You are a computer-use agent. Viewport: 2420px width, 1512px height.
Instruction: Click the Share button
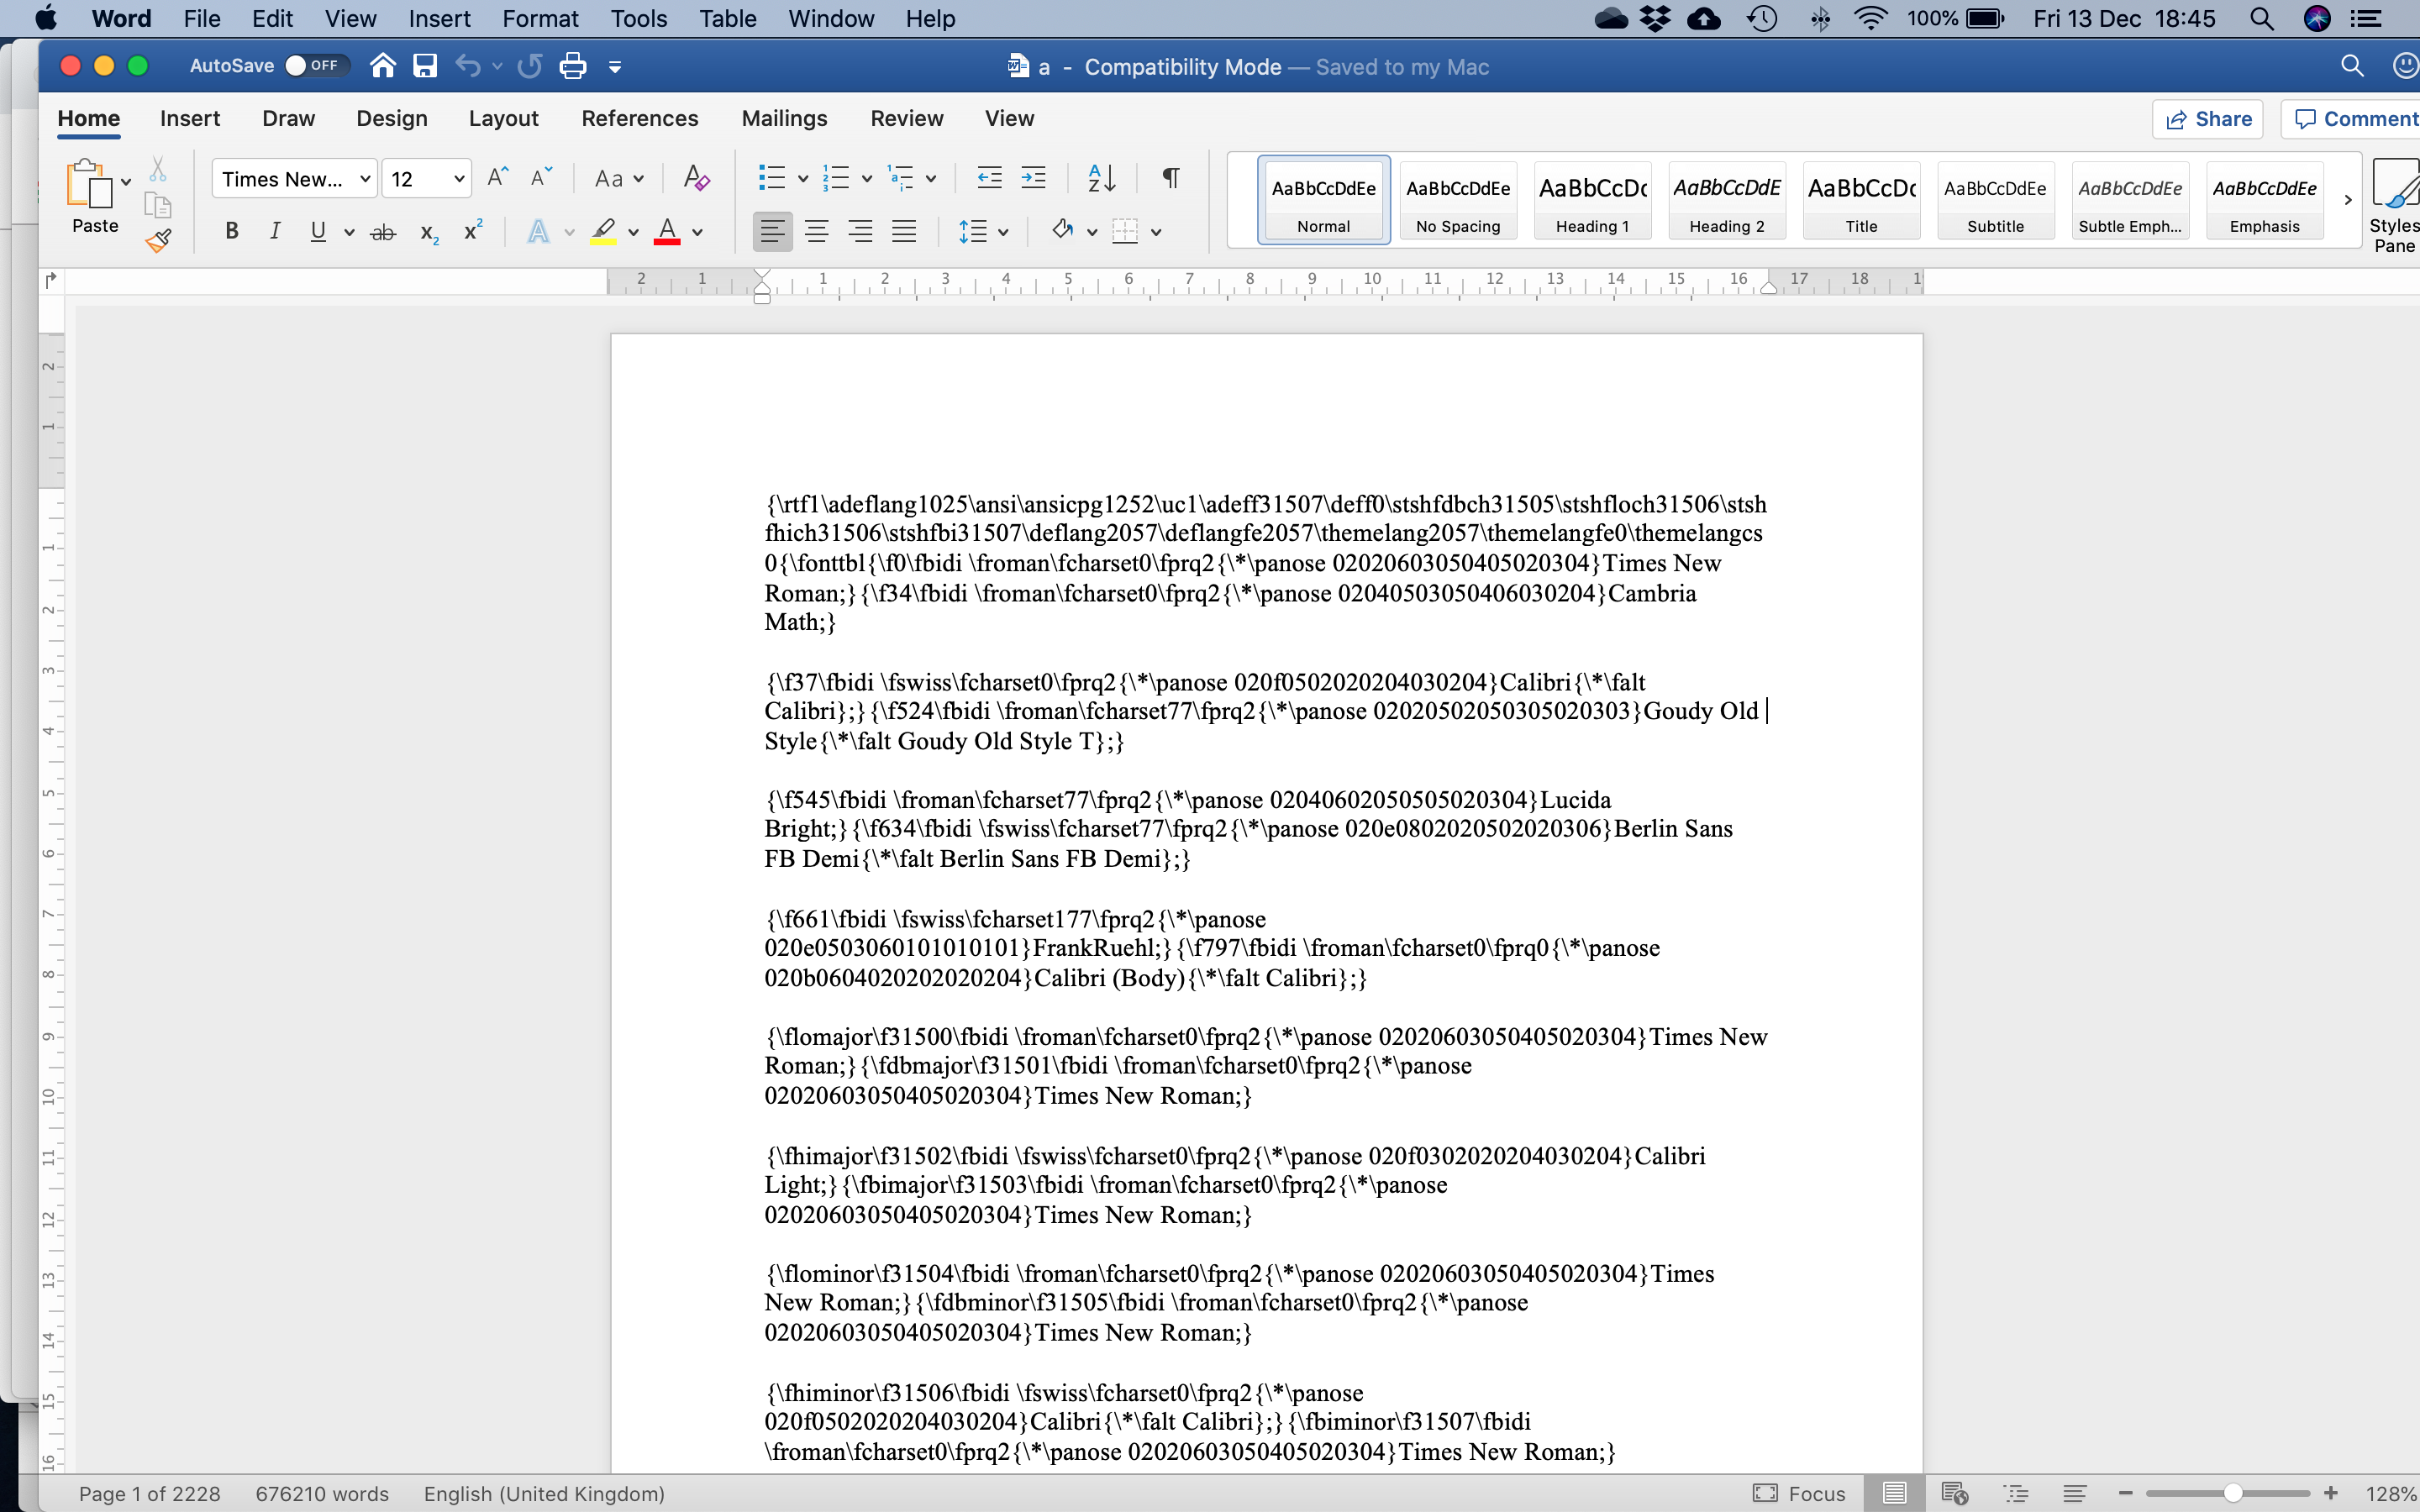(x=2207, y=118)
